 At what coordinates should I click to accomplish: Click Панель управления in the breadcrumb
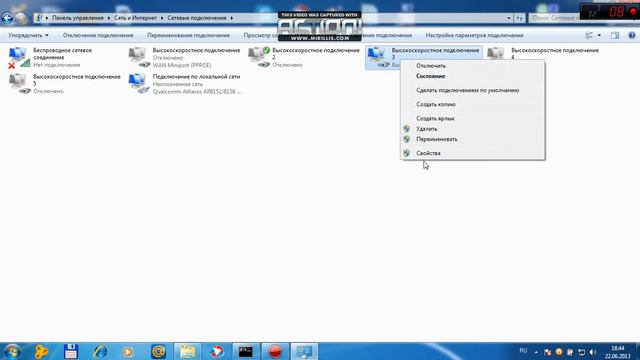coord(78,18)
